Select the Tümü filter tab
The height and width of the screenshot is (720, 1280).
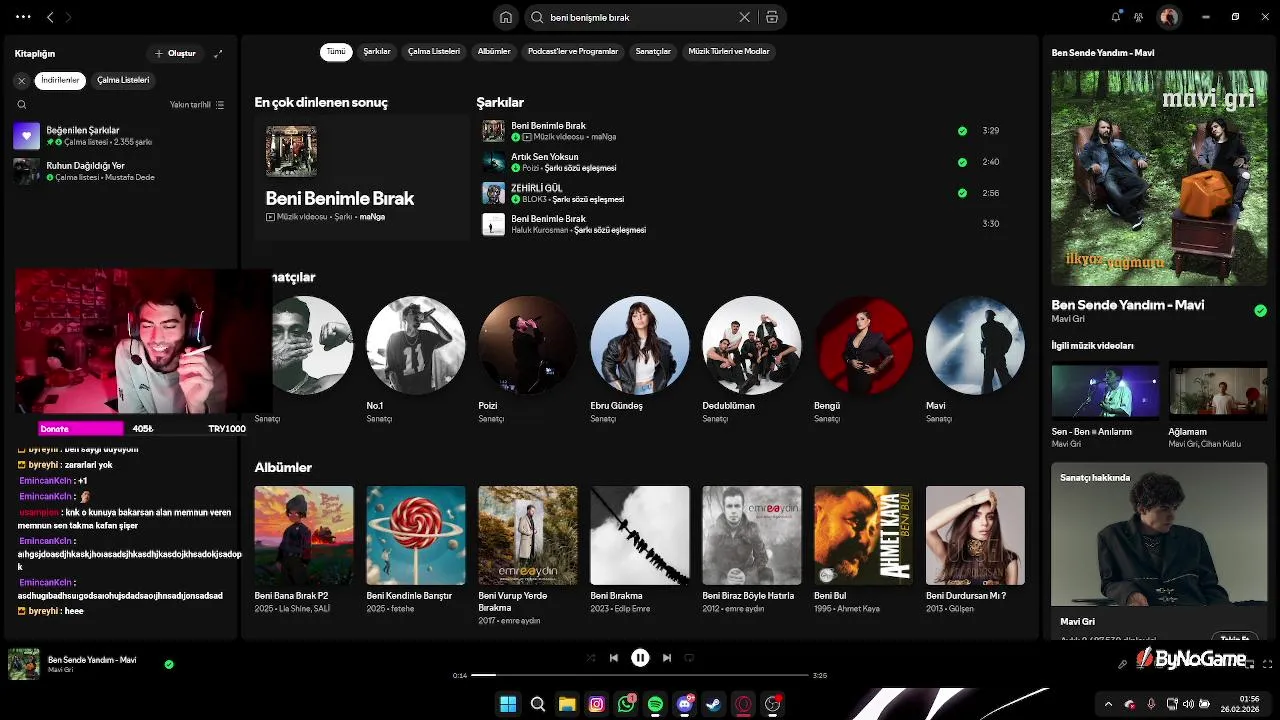click(336, 52)
